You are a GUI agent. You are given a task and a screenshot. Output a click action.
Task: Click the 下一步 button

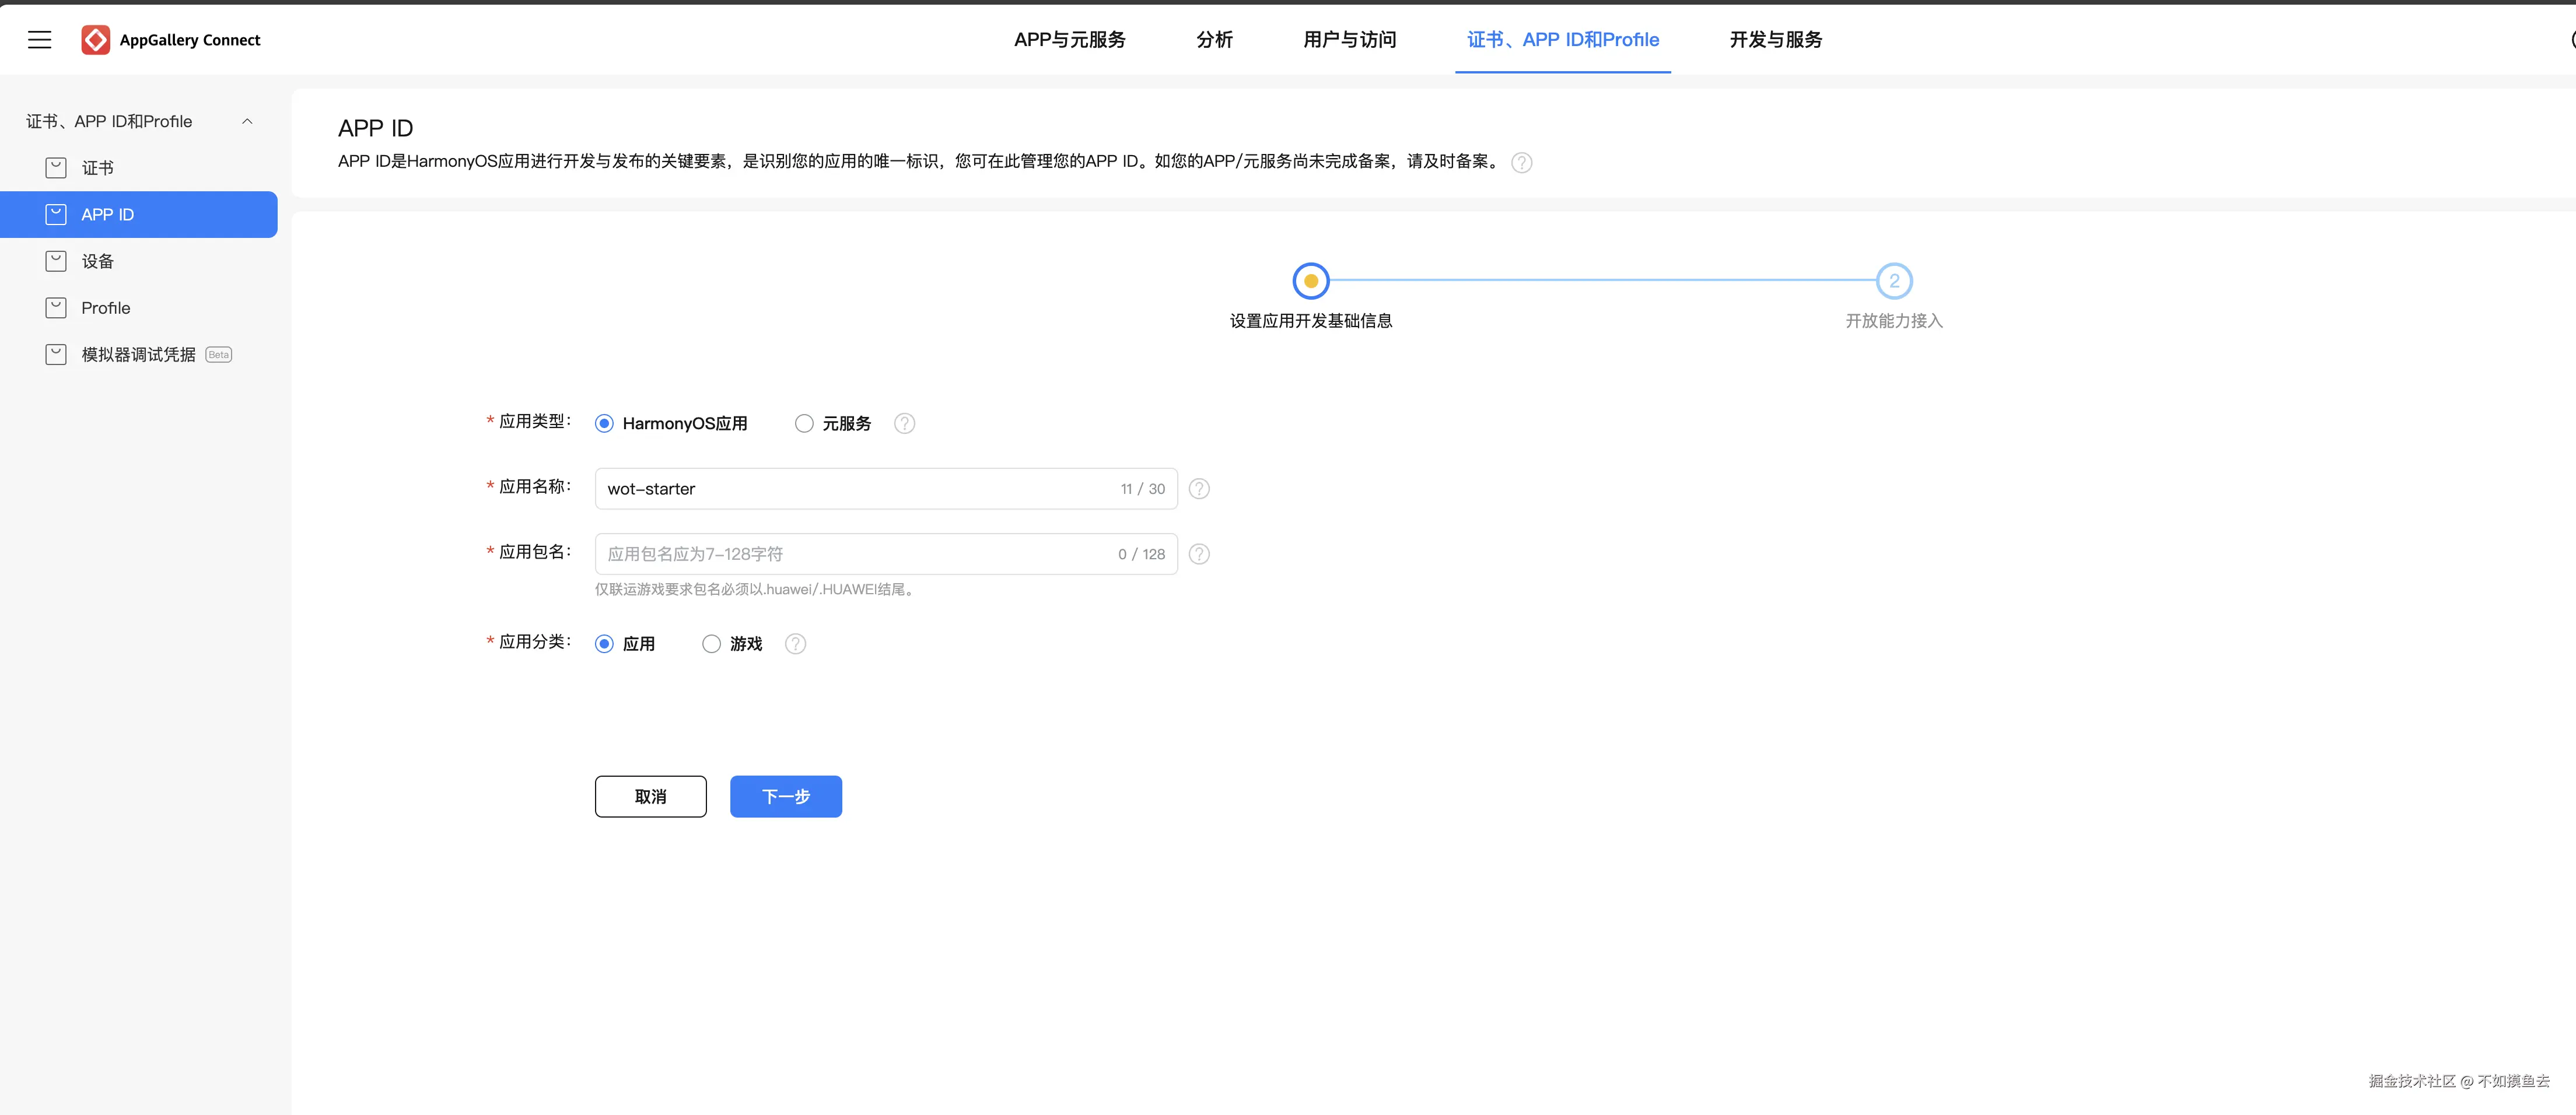pyautogui.click(x=785, y=797)
